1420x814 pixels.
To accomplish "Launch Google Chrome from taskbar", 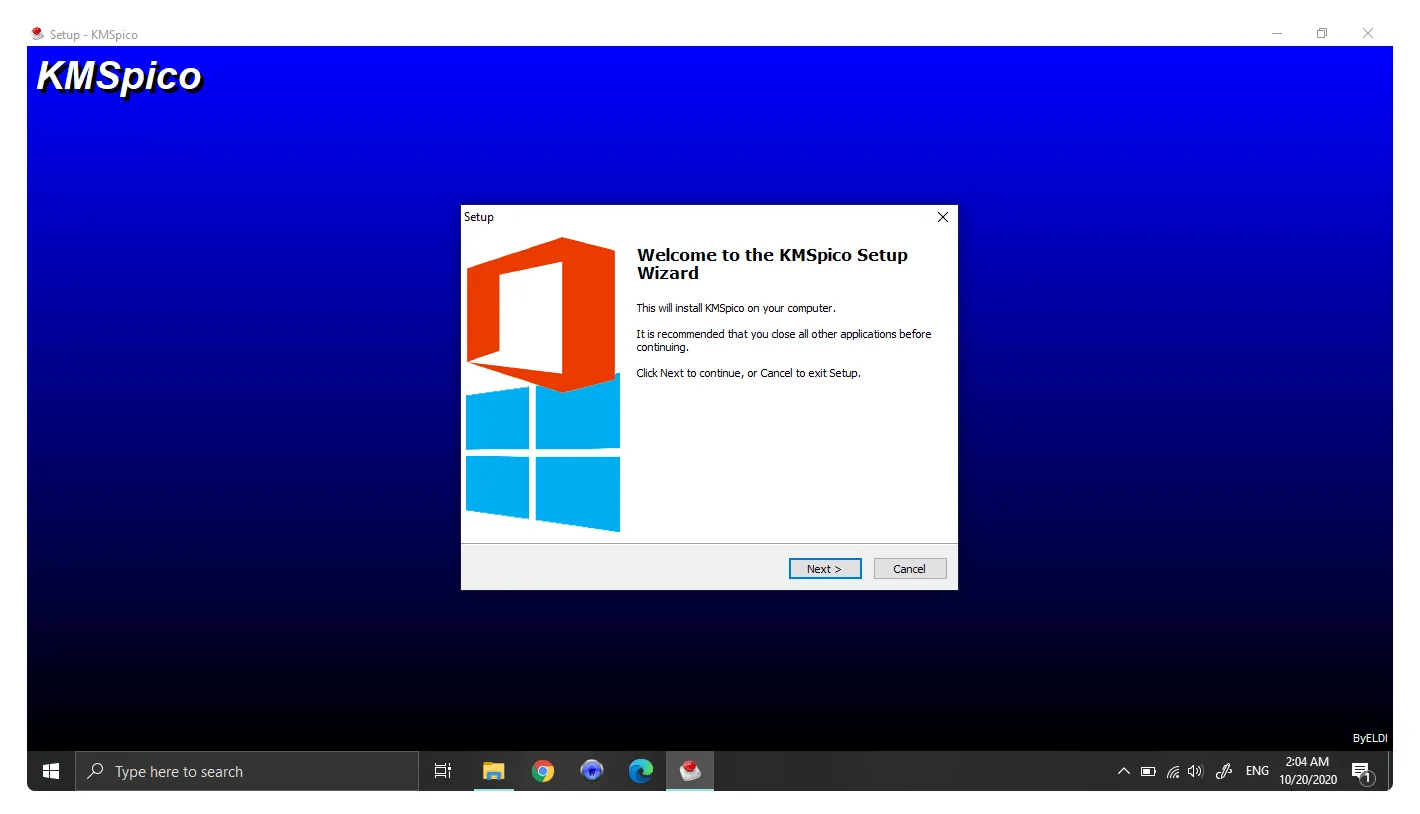I will tap(543, 771).
